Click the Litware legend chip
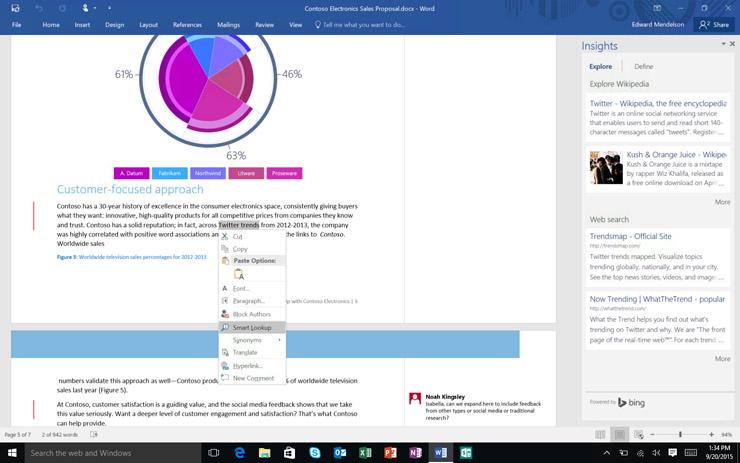Screen dimensions: 740x463 click(246, 173)
